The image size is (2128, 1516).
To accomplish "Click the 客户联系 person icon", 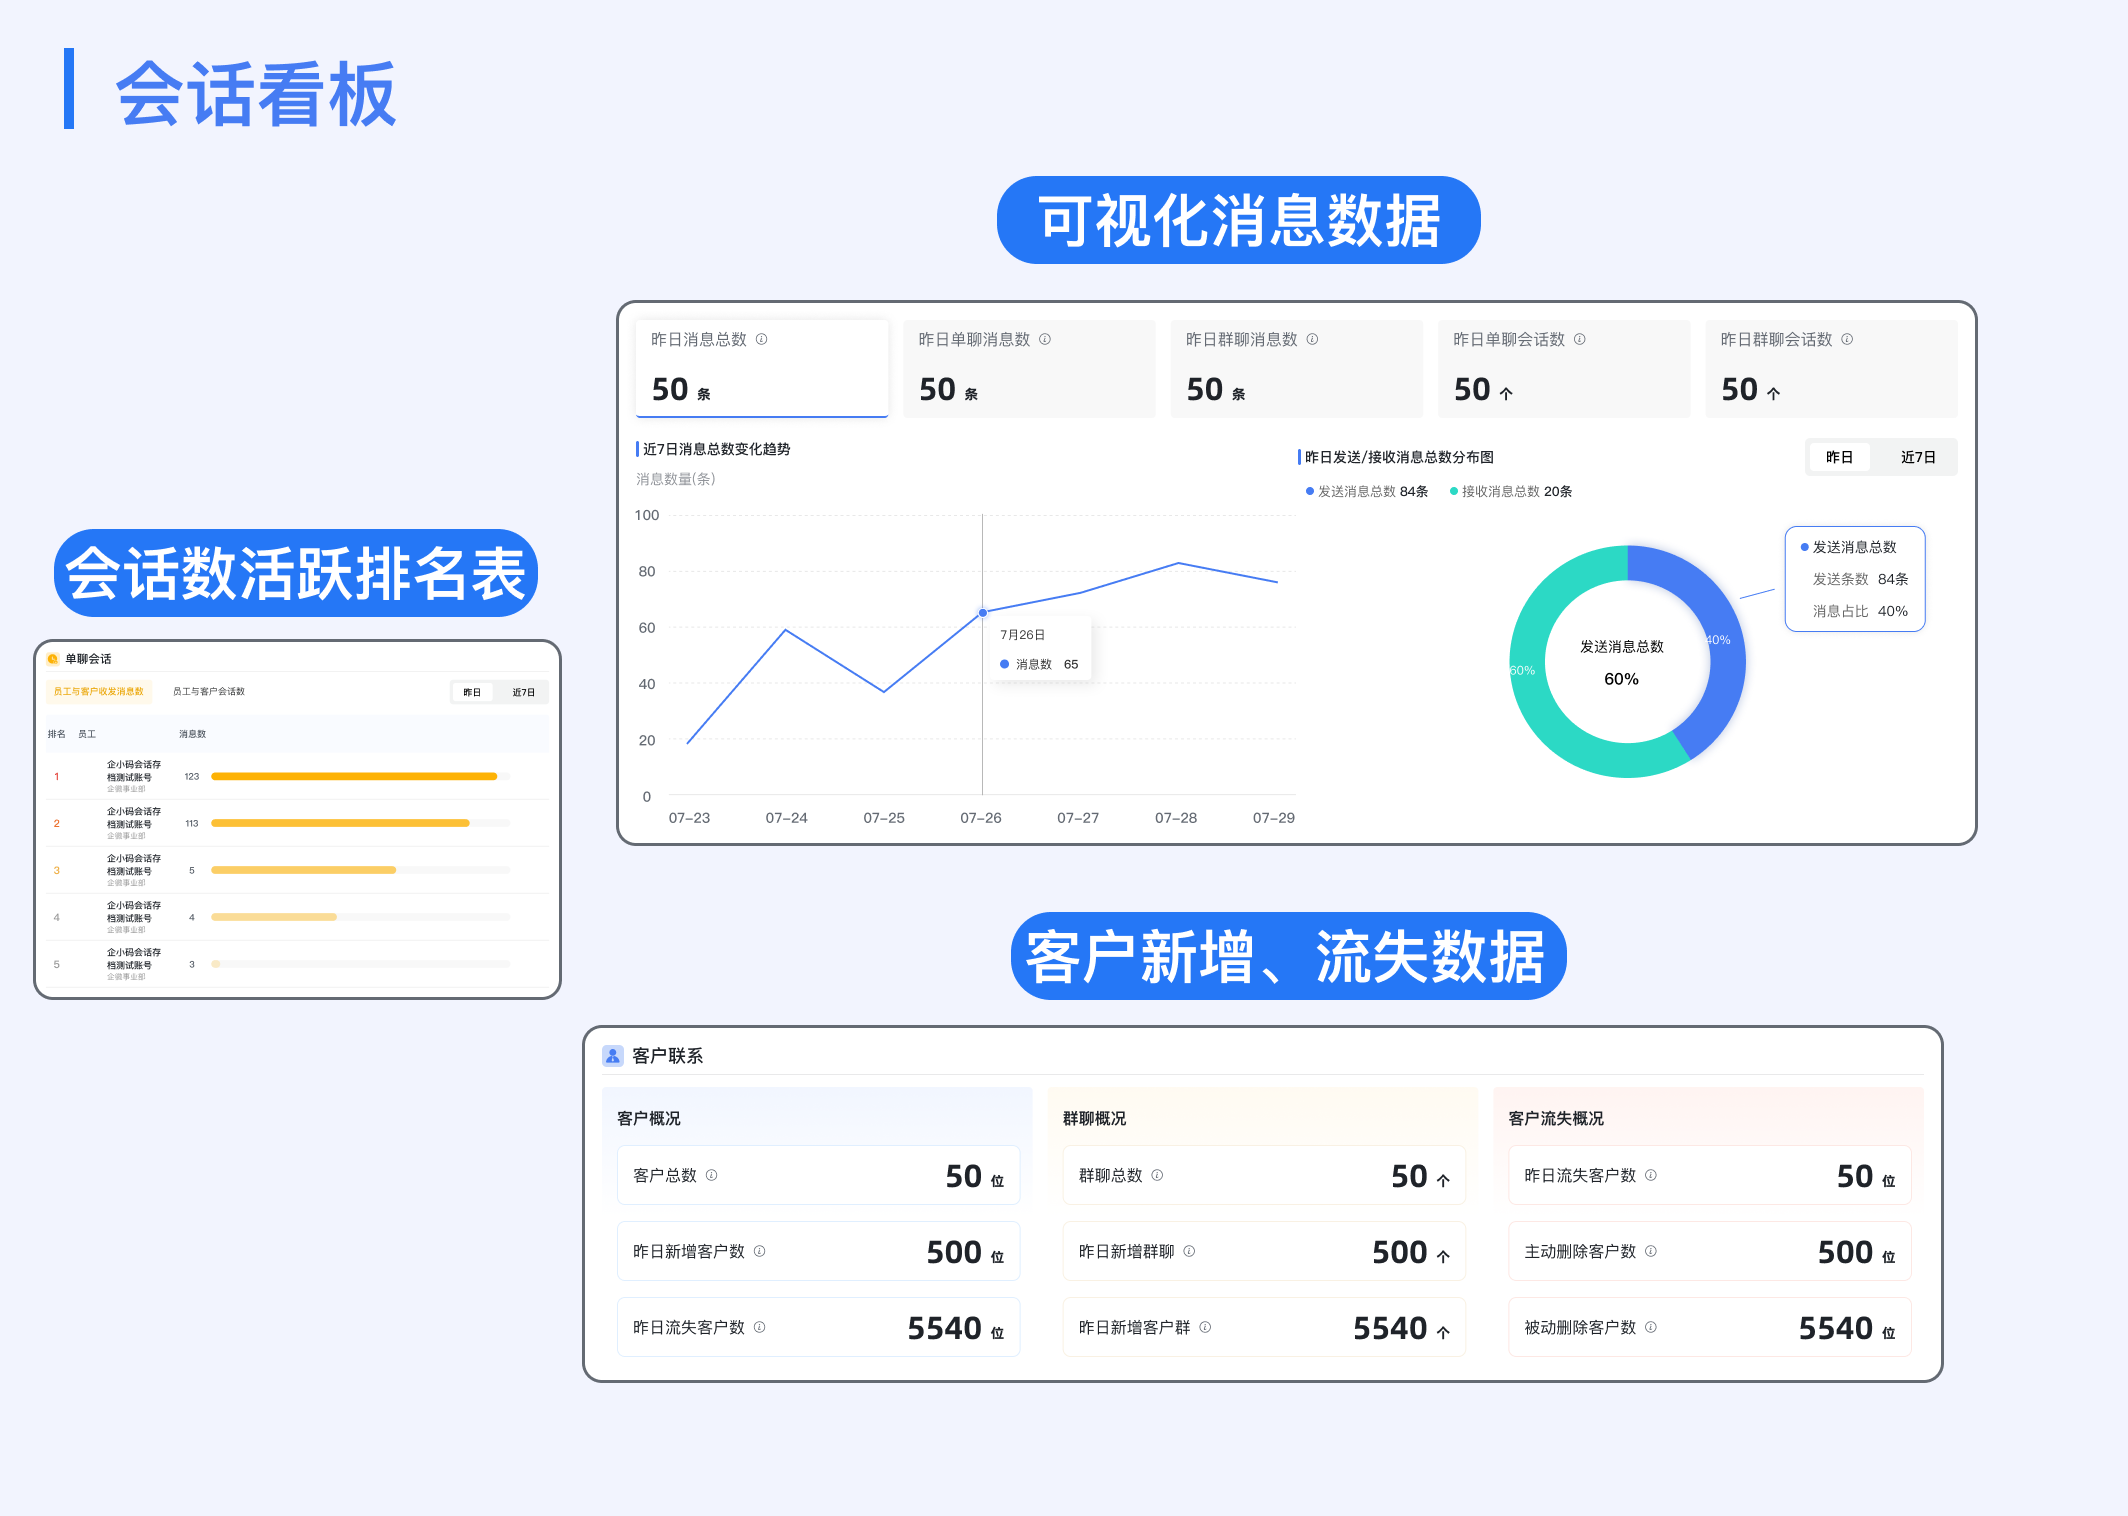I will (x=612, y=1055).
